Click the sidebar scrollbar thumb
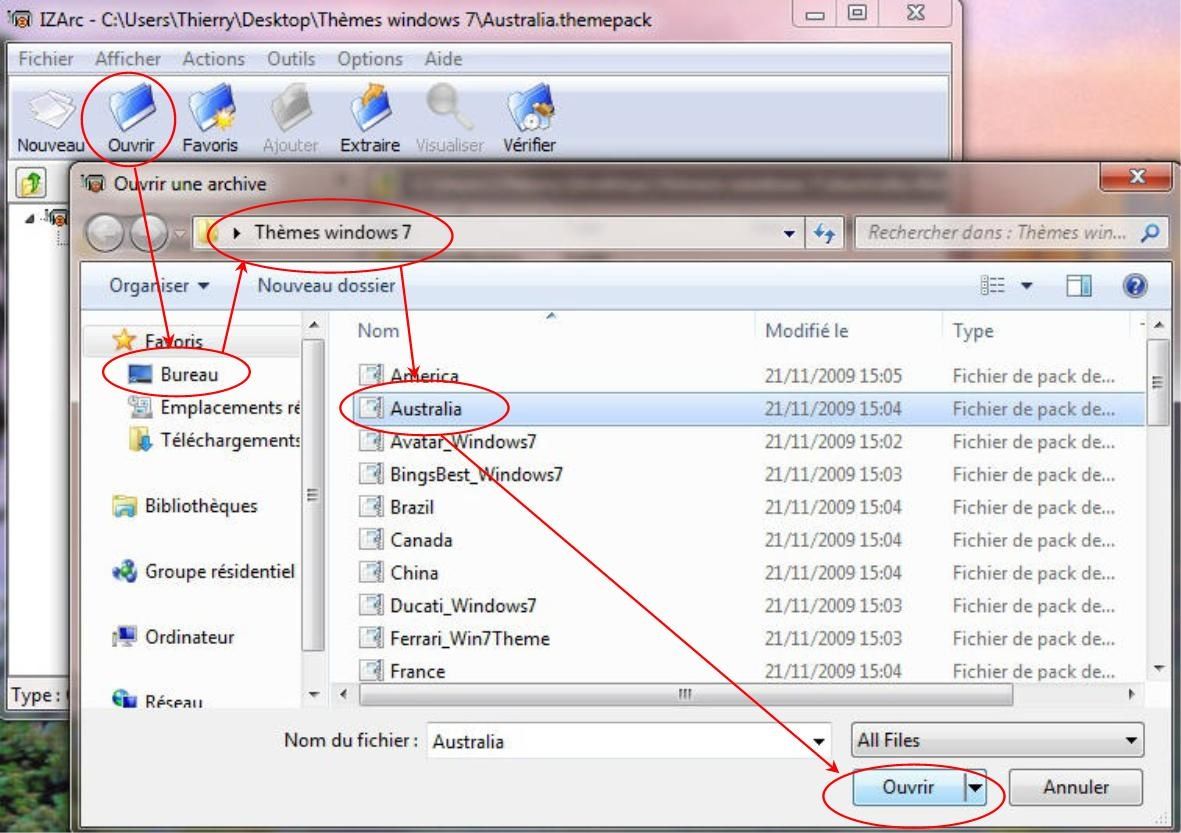The height and width of the screenshot is (833, 1181). (x=313, y=494)
